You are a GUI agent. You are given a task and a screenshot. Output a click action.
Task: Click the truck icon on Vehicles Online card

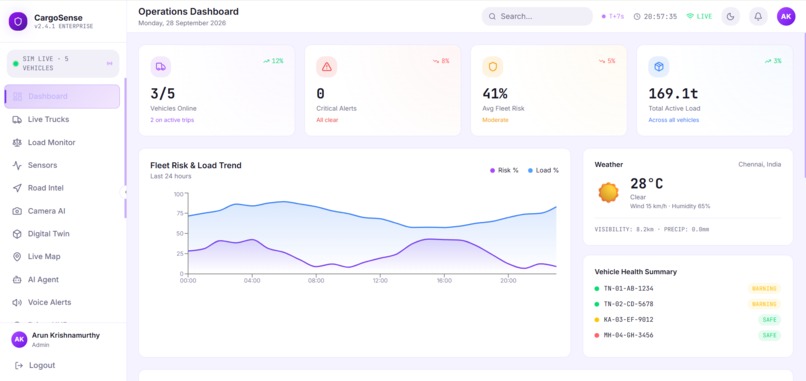click(x=160, y=67)
